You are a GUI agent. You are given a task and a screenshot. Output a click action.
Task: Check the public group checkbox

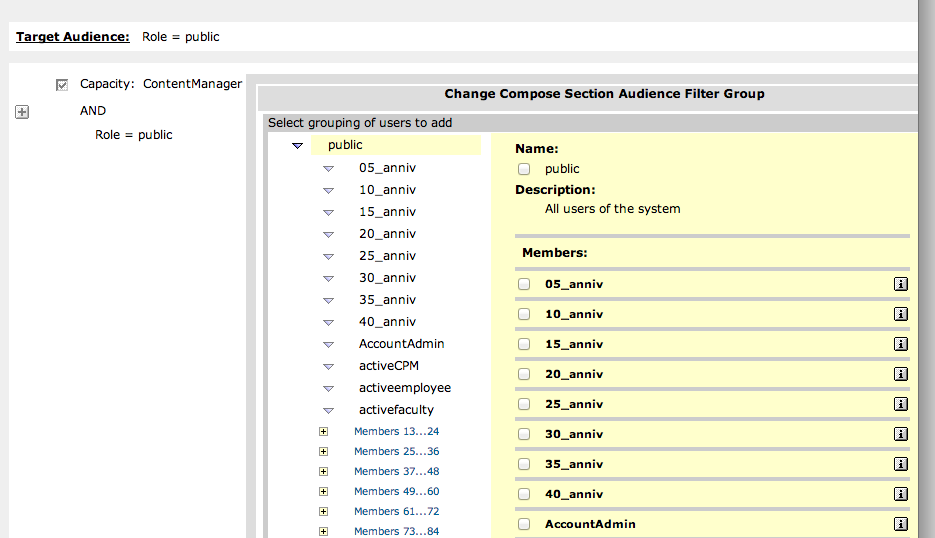click(x=524, y=169)
